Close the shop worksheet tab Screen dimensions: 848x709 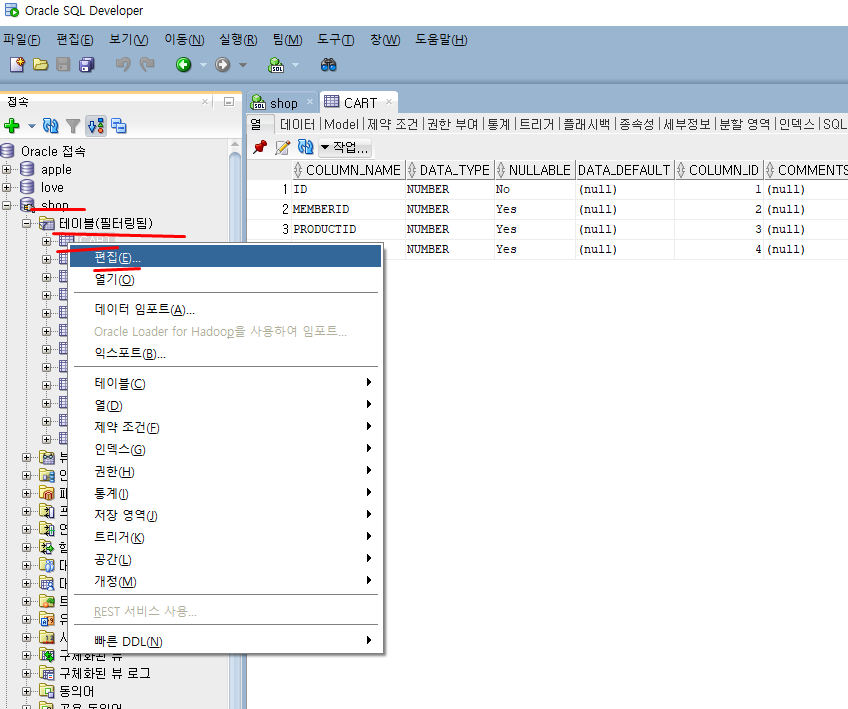click(x=310, y=102)
